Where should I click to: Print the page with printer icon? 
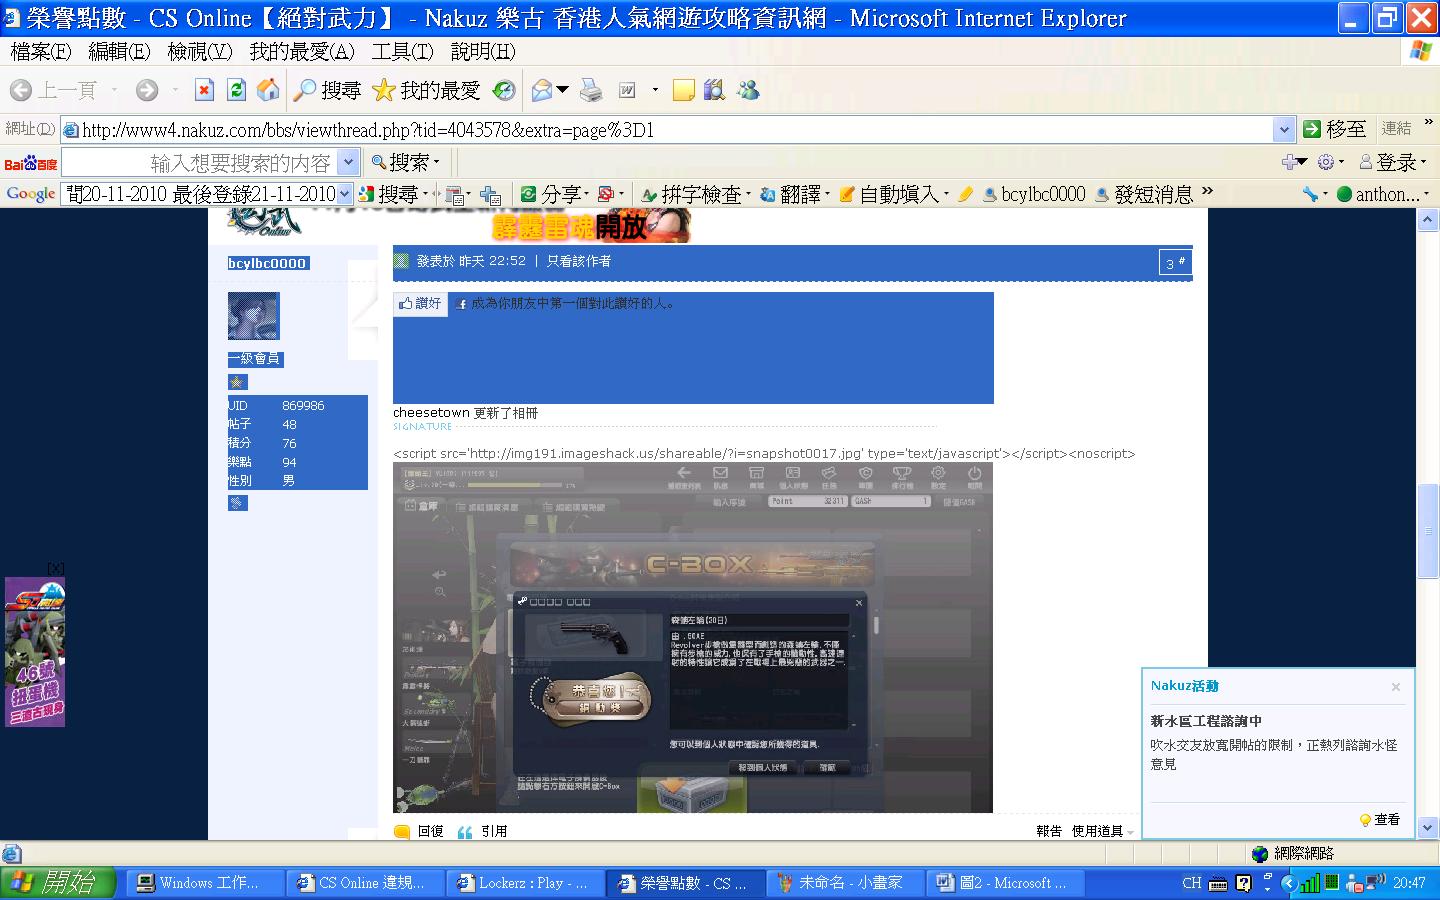[591, 91]
